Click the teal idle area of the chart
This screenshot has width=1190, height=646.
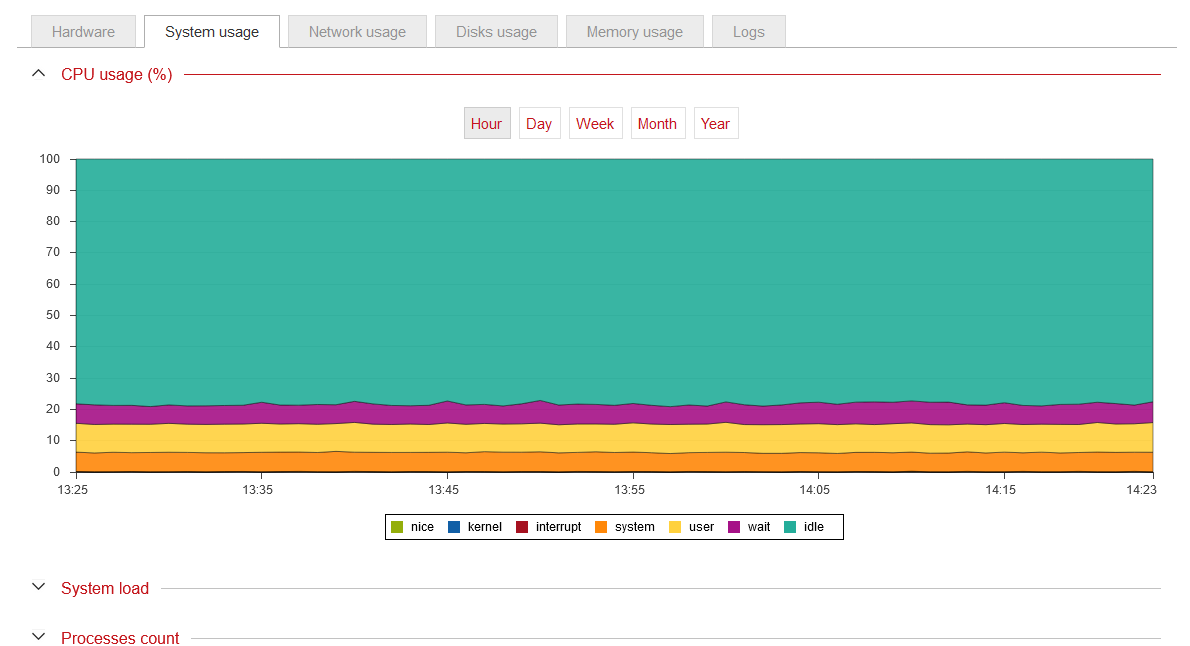615,281
